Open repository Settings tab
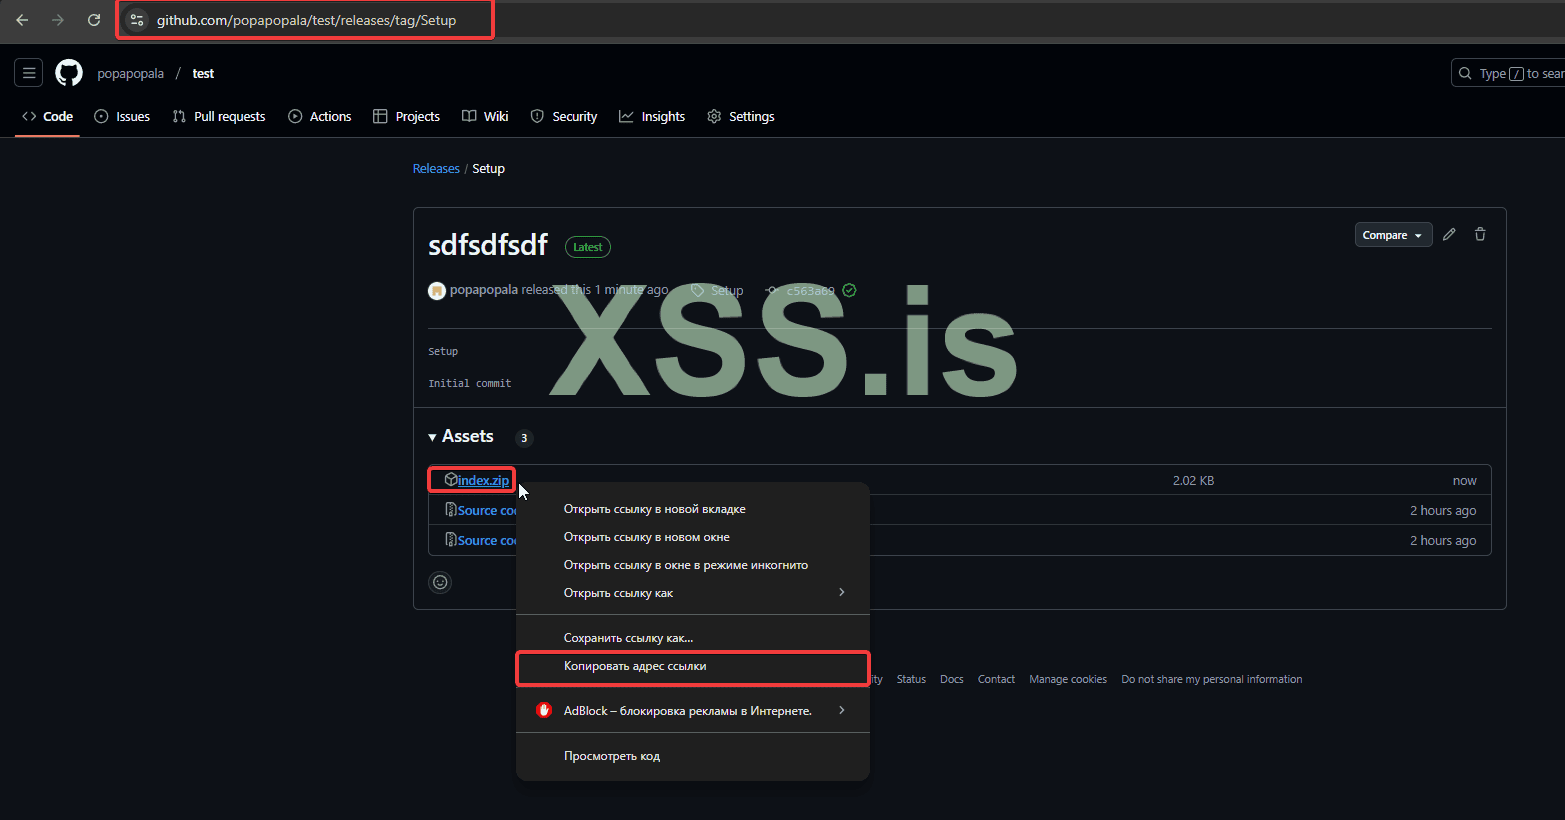The image size is (1565, 820). tap(741, 116)
